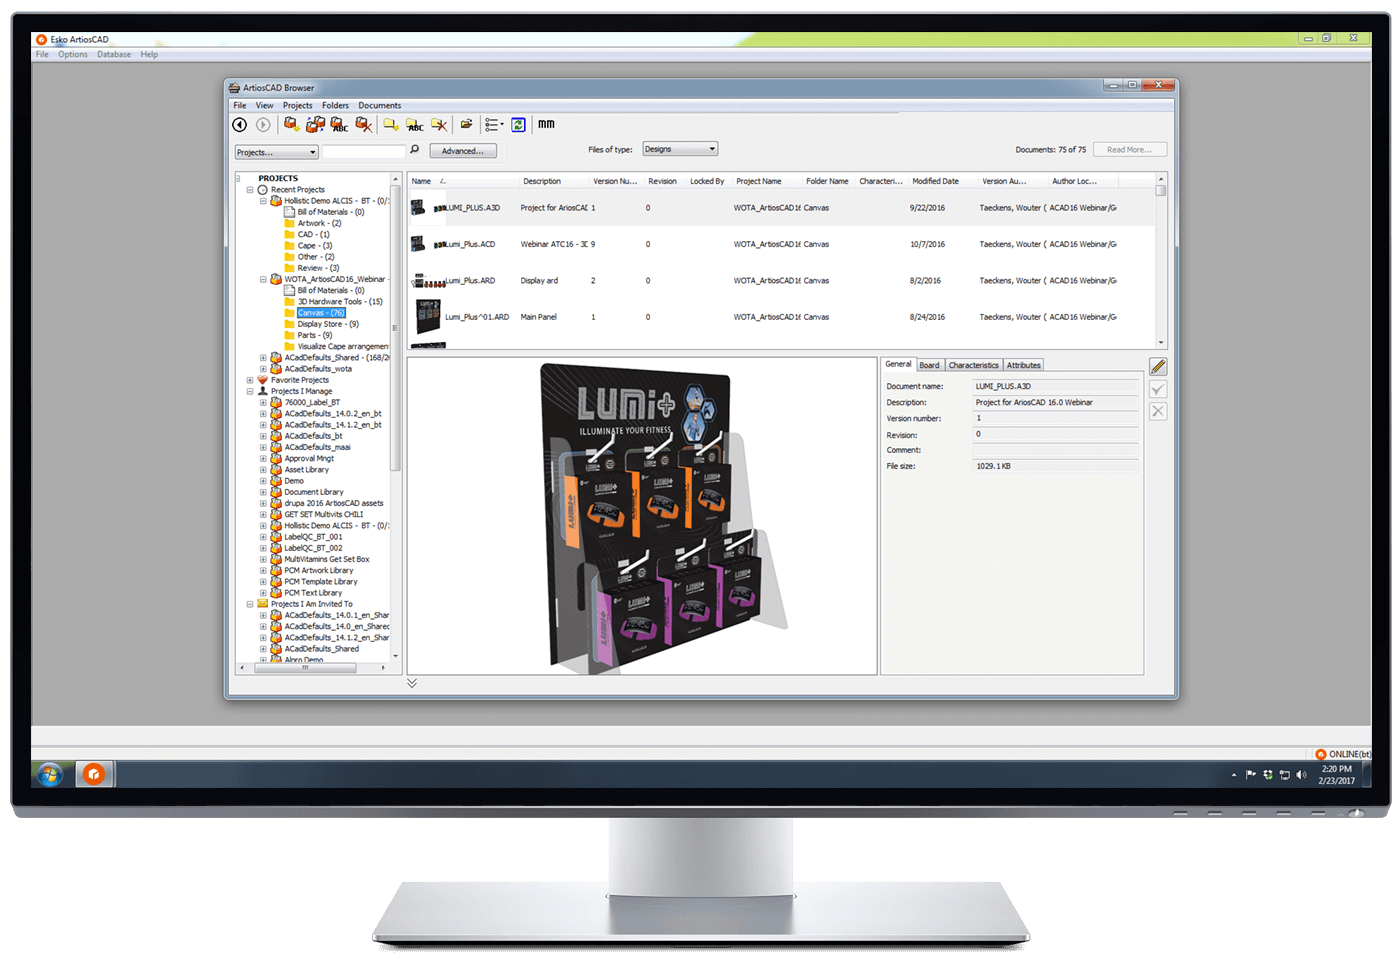Click the project tree vertical scrollbar
The width and height of the screenshot is (1400, 960).
point(396,328)
